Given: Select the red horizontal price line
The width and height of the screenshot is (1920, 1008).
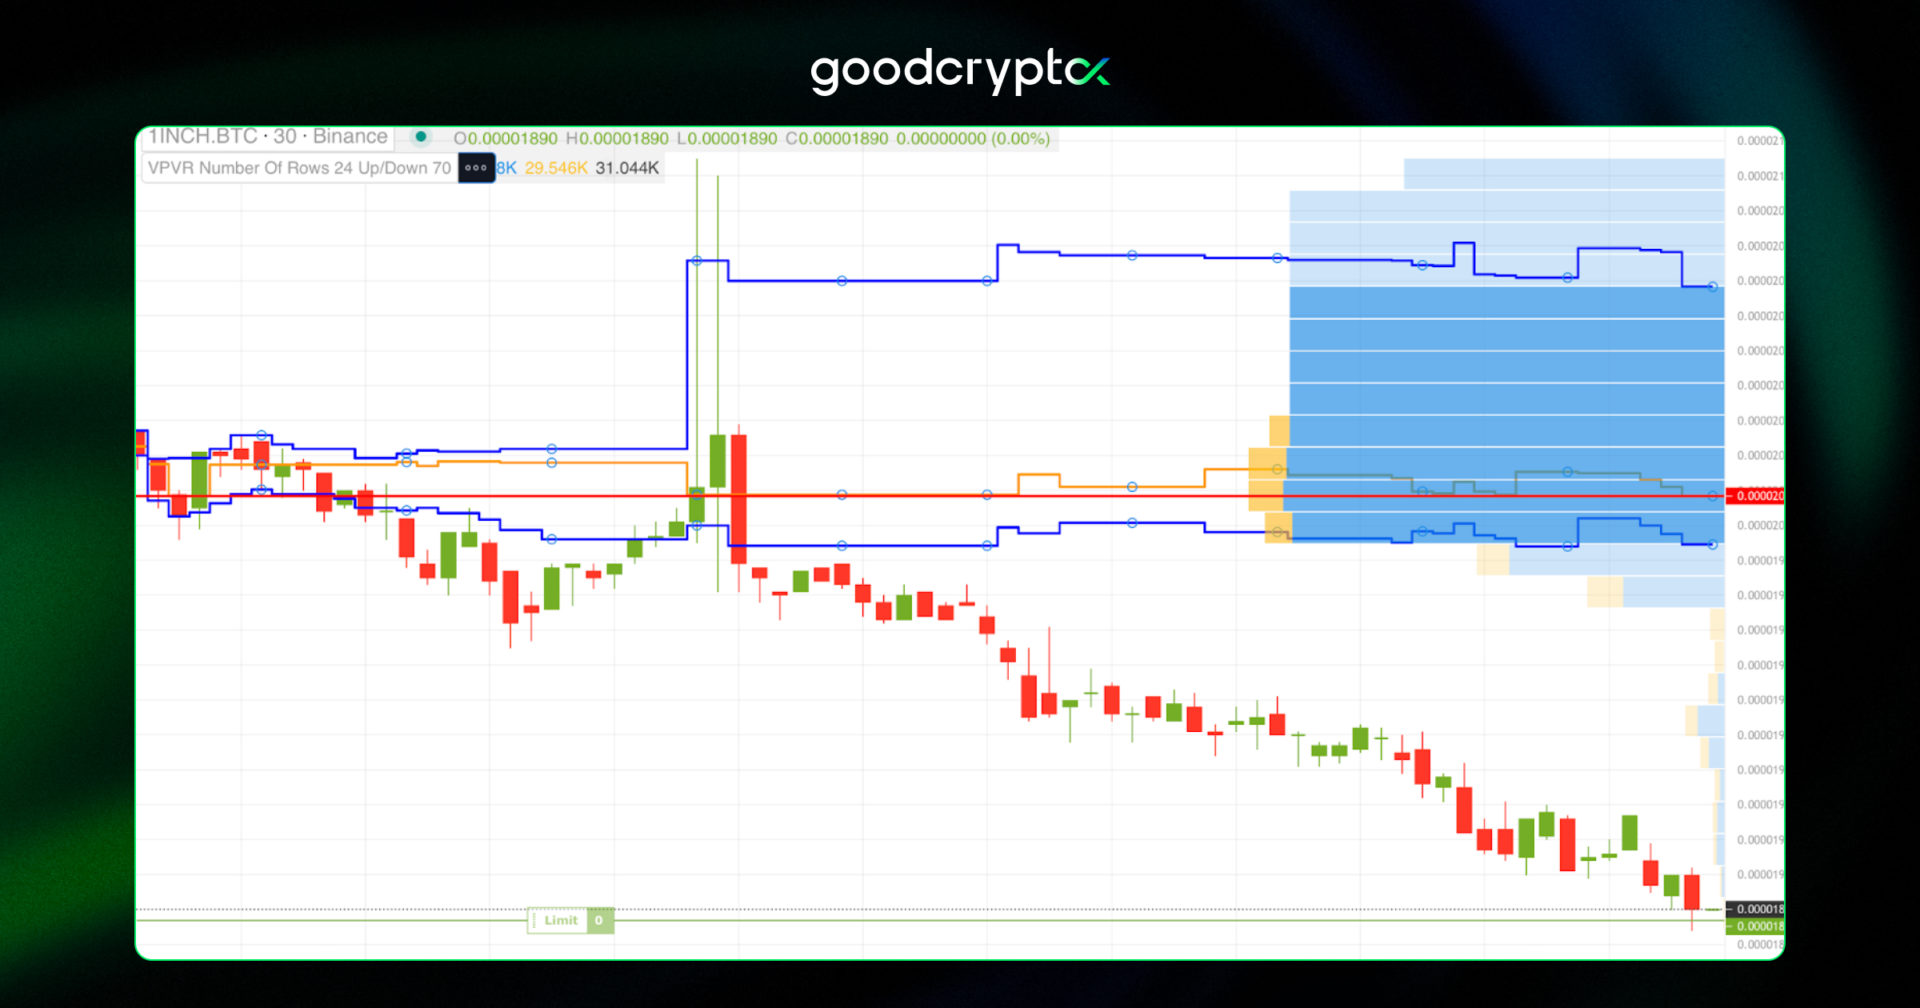Looking at the screenshot, I should point(930,496).
